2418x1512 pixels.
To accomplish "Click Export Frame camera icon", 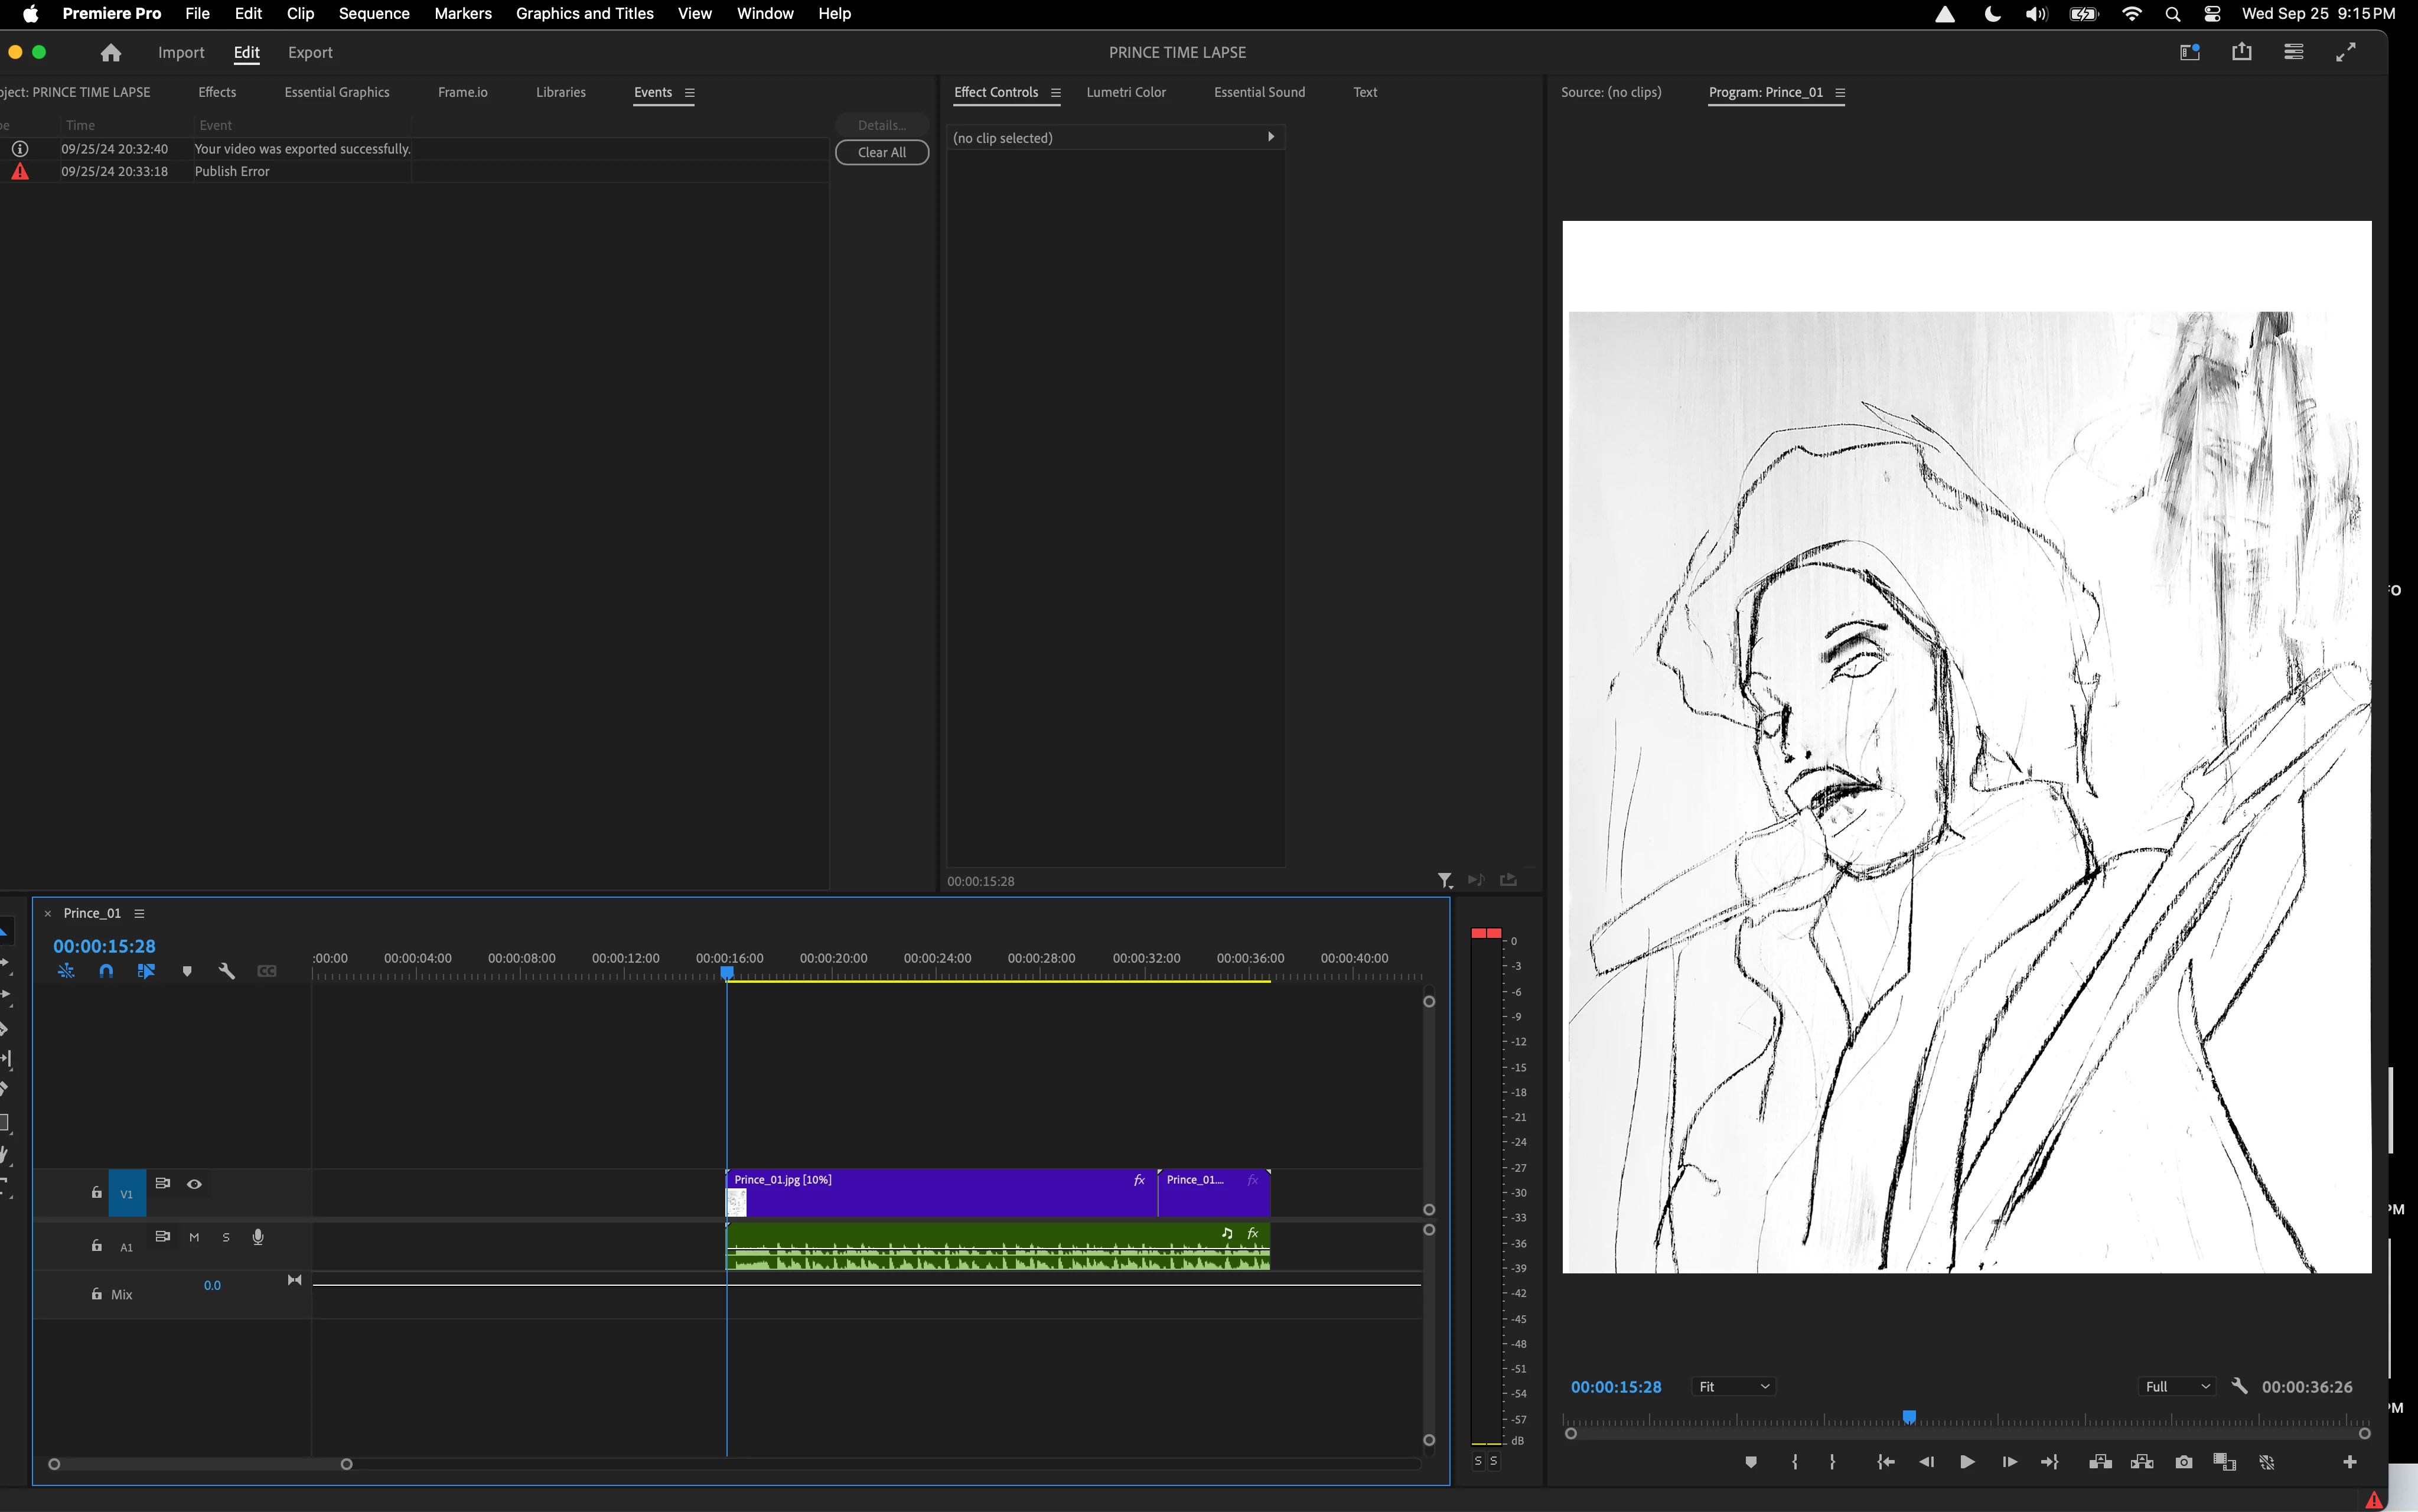I will (2184, 1462).
